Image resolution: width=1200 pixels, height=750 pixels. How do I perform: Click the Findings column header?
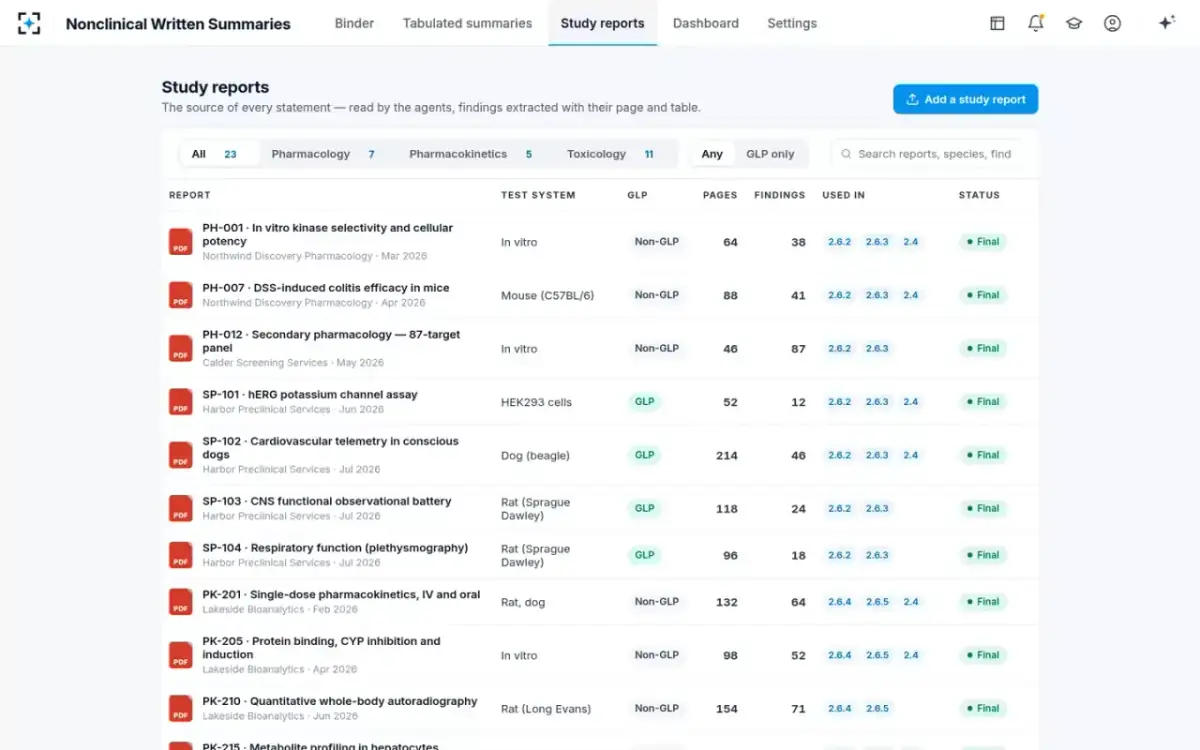pyautogui.click(x=779, y=195)
